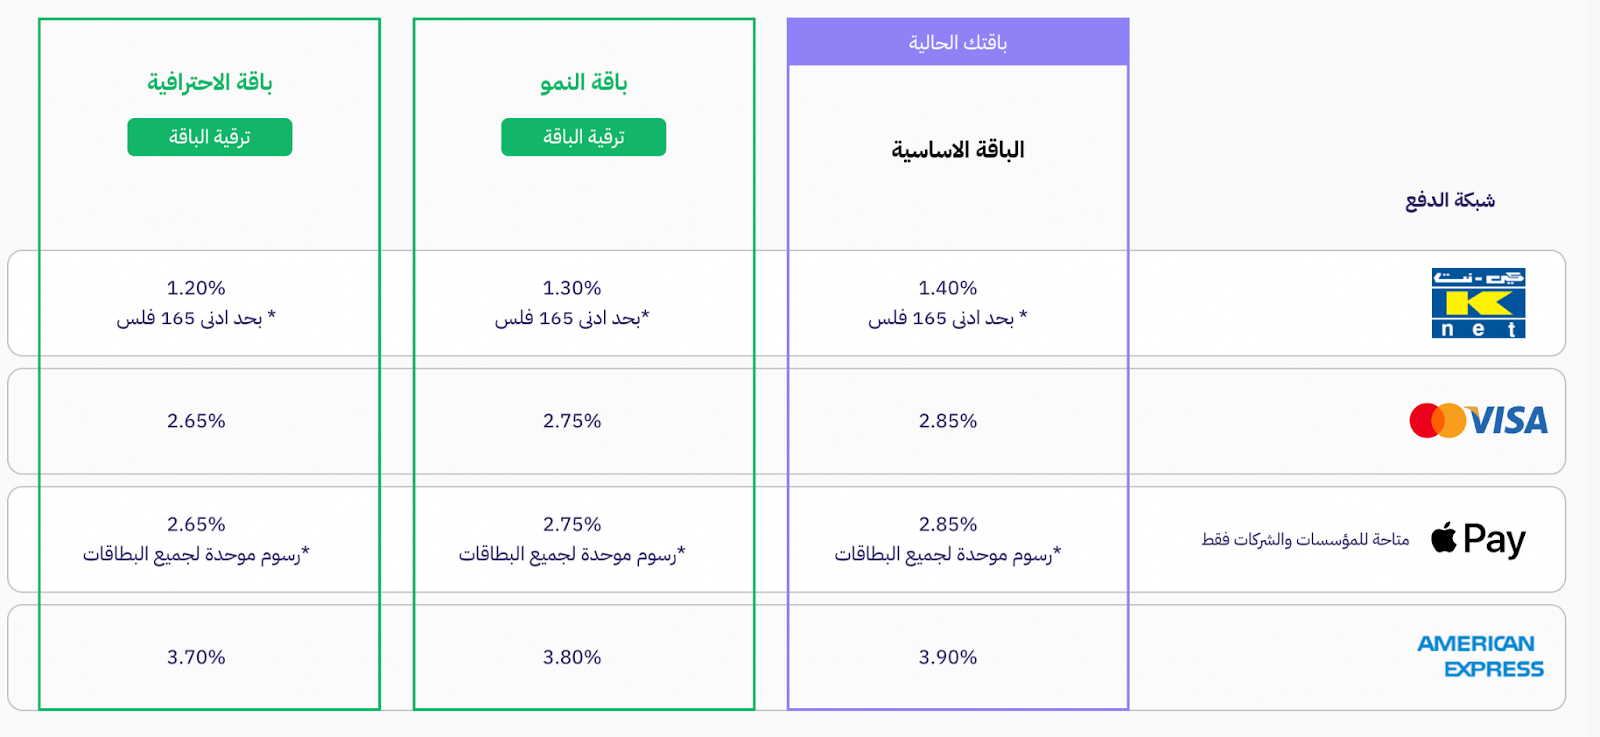Click the 3.90% American Express fee
This screenshot has height=737, width=1600.
coord(948,657)
